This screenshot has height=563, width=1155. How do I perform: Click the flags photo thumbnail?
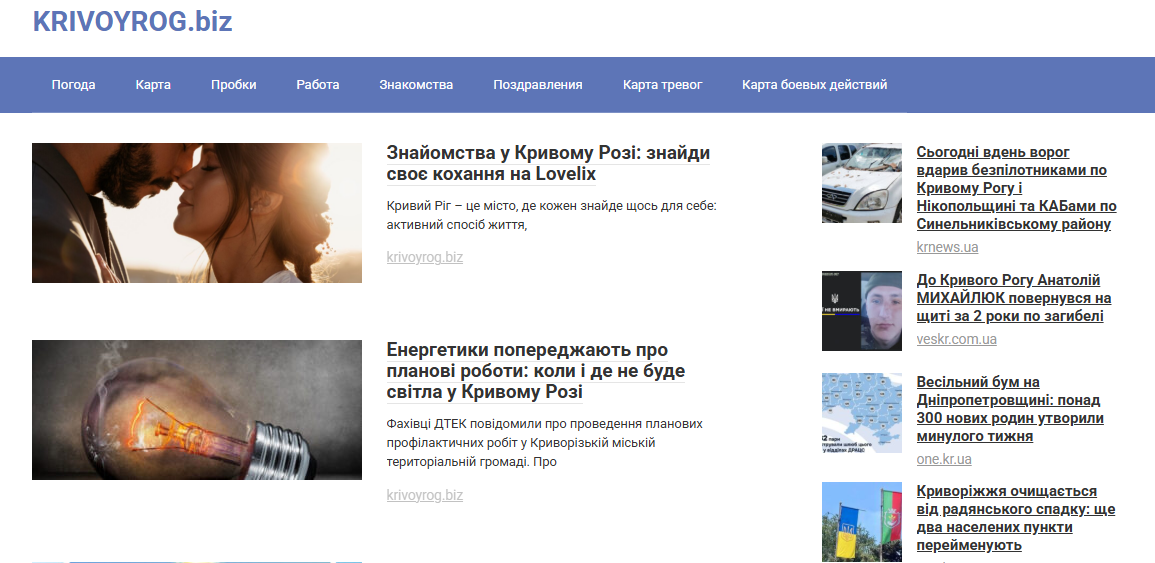pos(862,522)
